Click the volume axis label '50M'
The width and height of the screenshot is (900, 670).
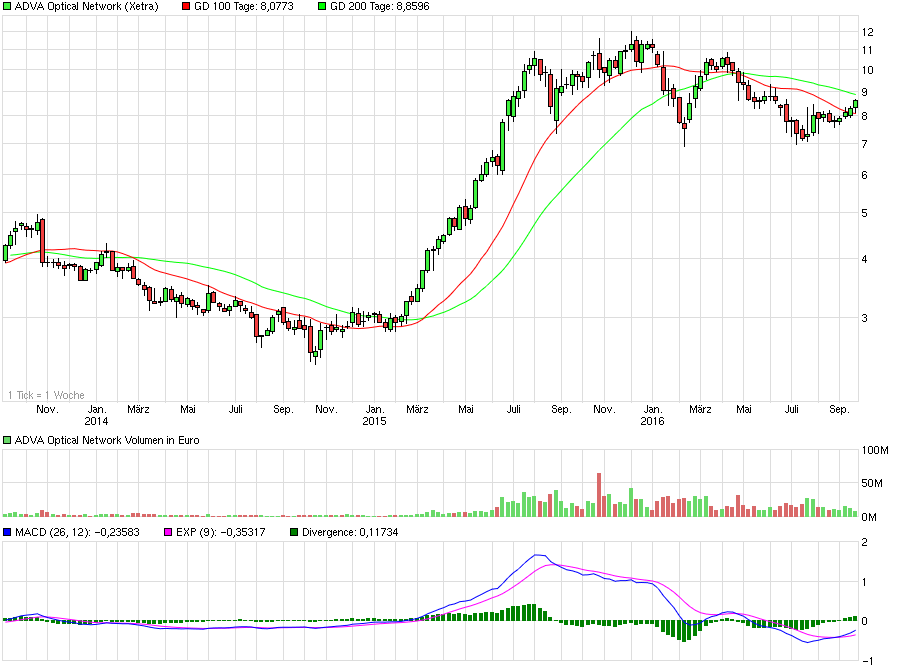pos(872,483)
